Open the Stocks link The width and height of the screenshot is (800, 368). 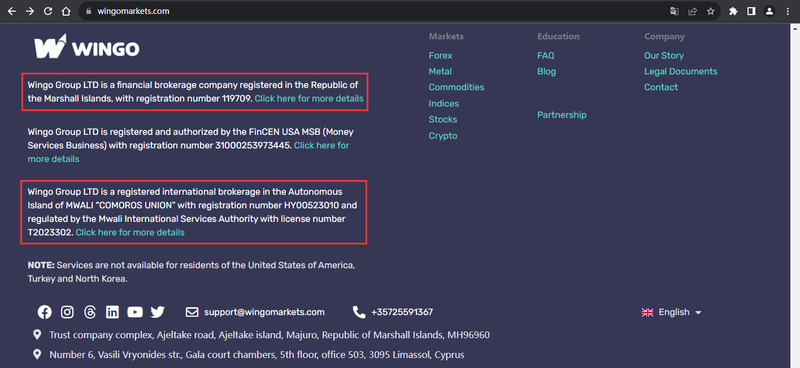tap(443, 119)
